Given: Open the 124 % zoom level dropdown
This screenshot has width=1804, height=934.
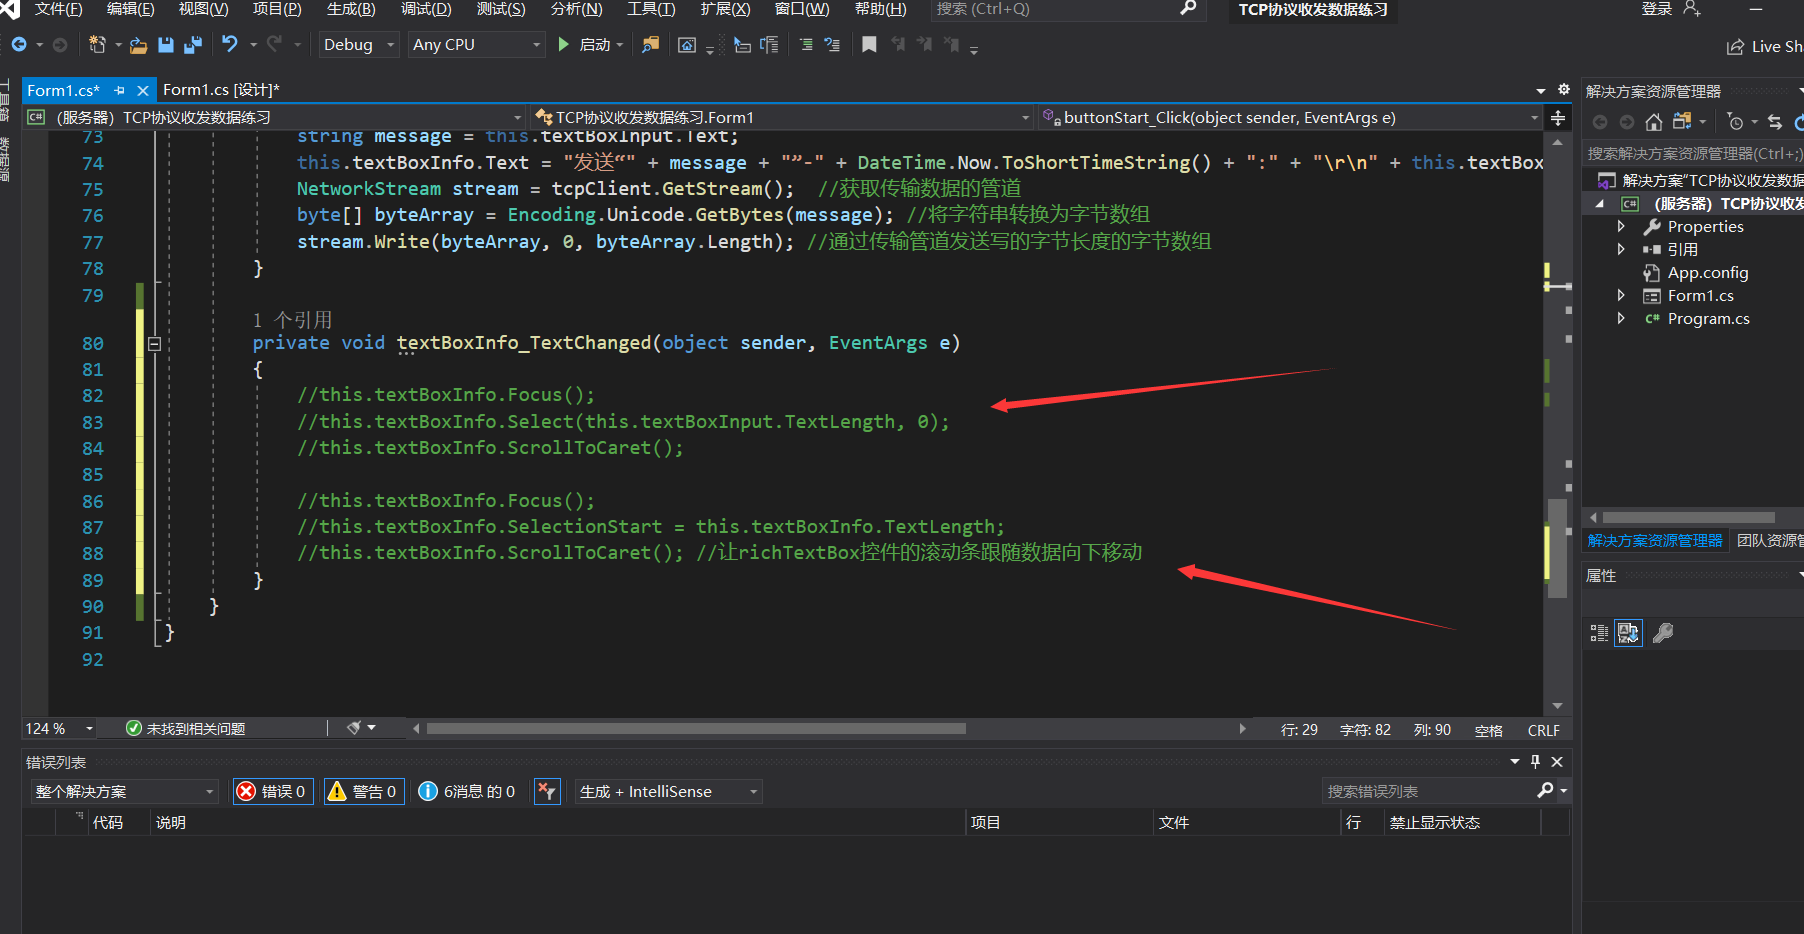Looking at the screenshot, I should [60, 729].
